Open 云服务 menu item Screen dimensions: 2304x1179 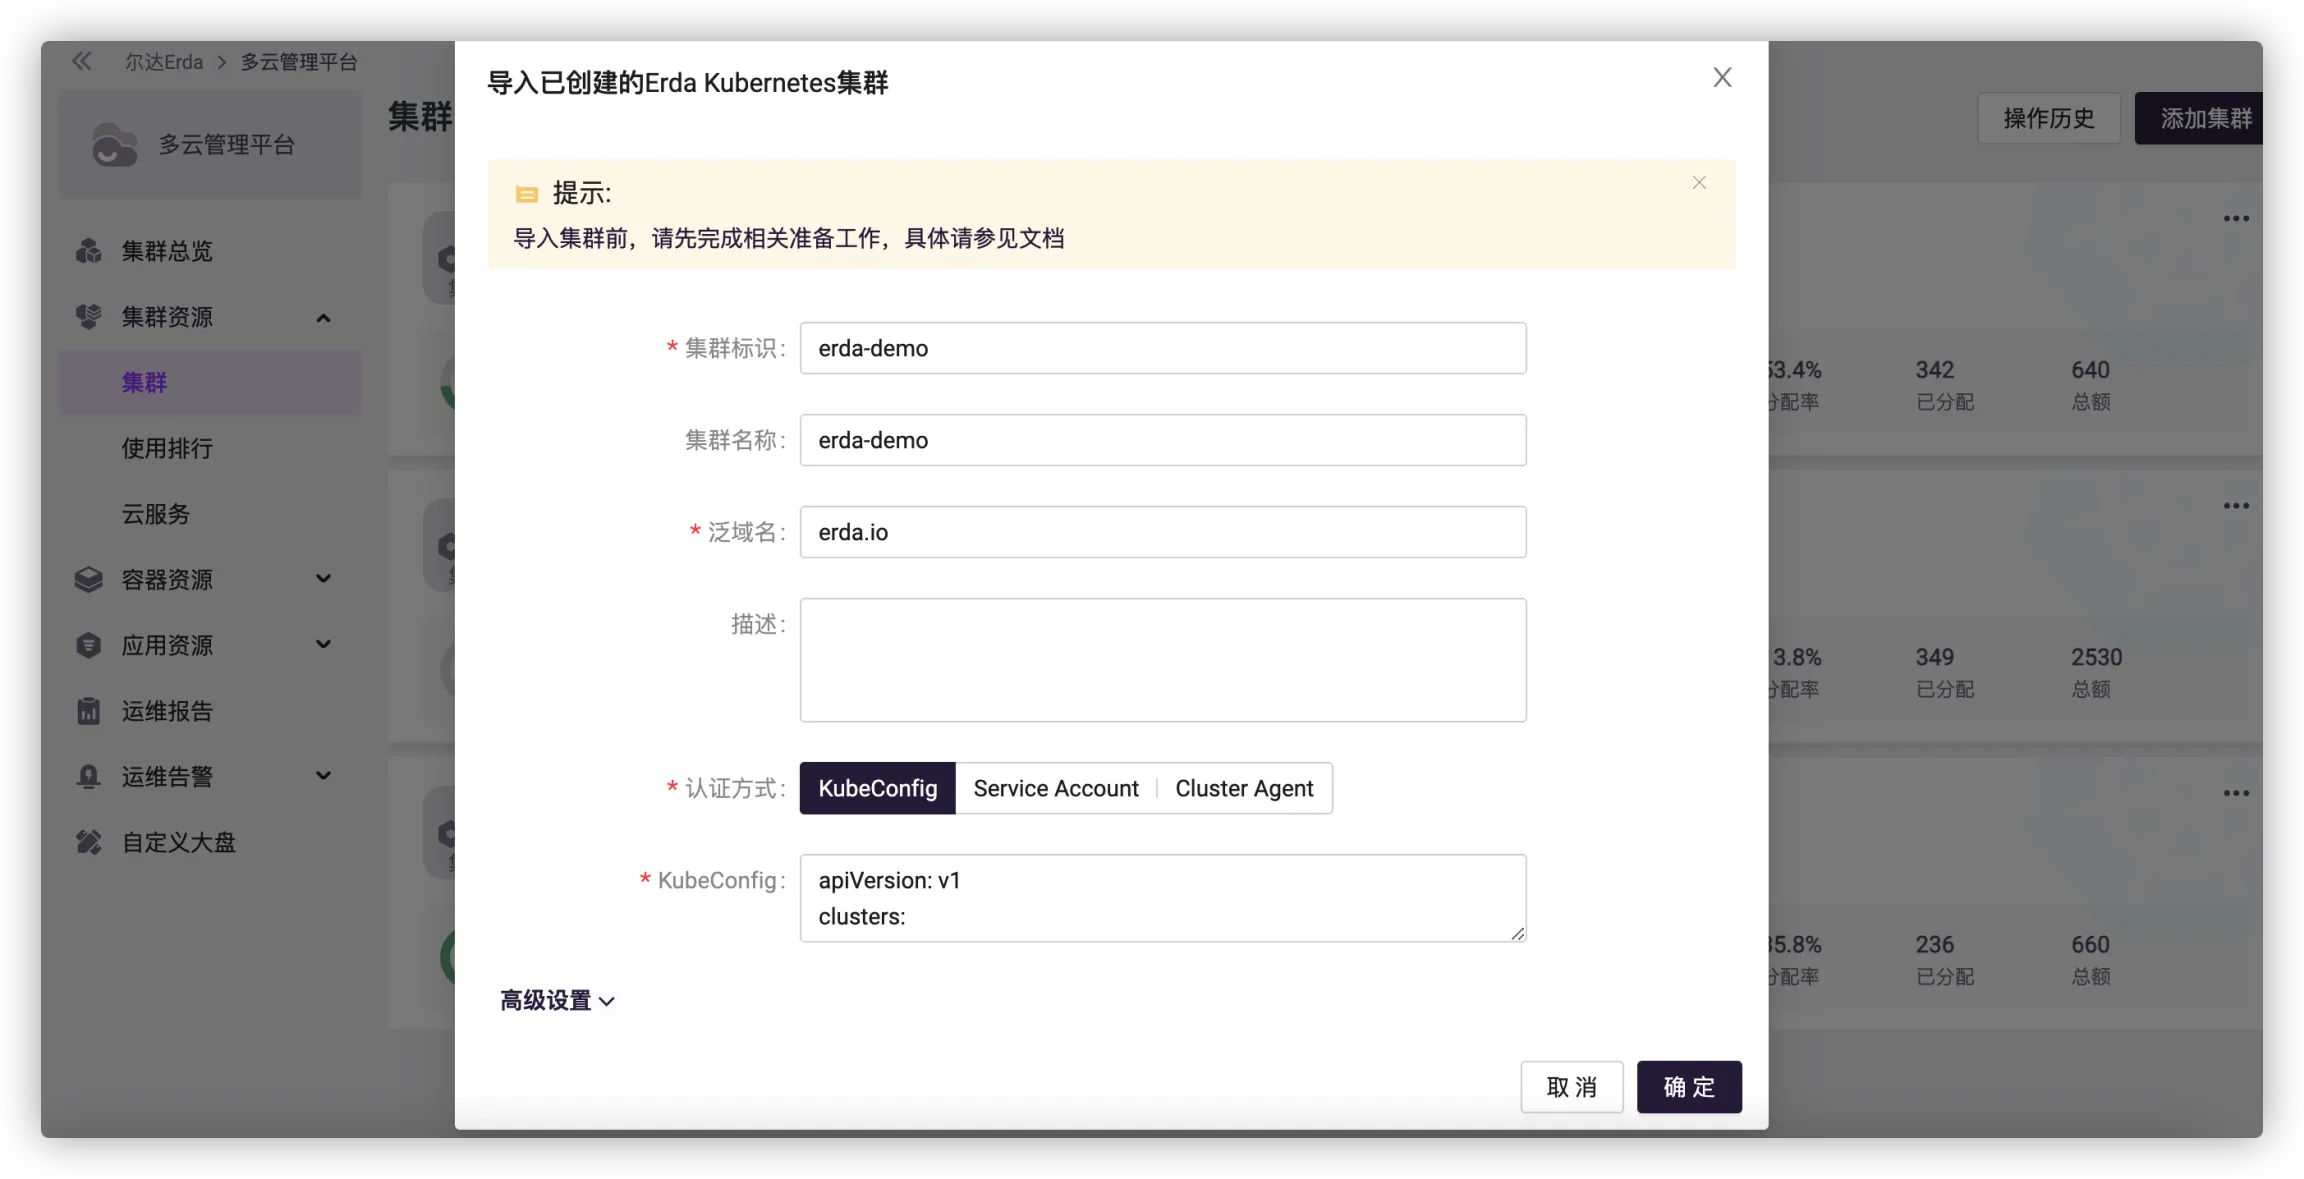[x=155, y=514]
